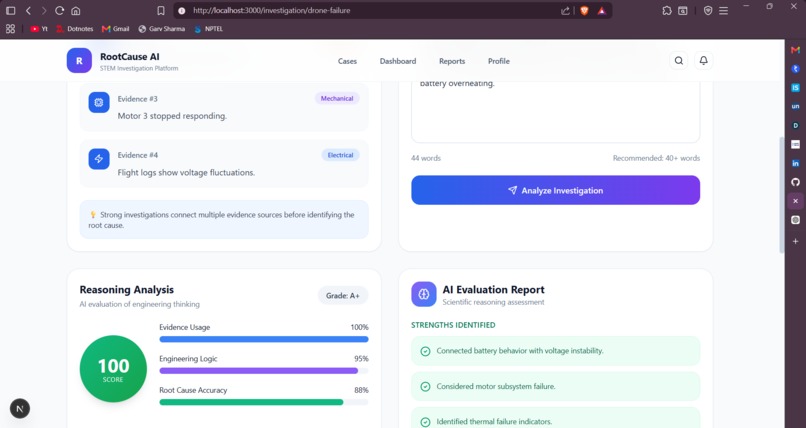Screen dimensions: 806x428
Task: Click Evidence #3 gear icon
Action: click(99, 102)
